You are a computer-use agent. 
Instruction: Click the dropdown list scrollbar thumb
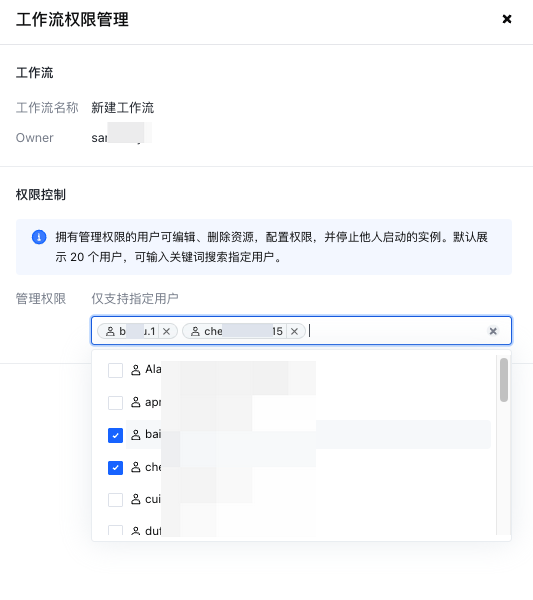[x=504, y=380]
